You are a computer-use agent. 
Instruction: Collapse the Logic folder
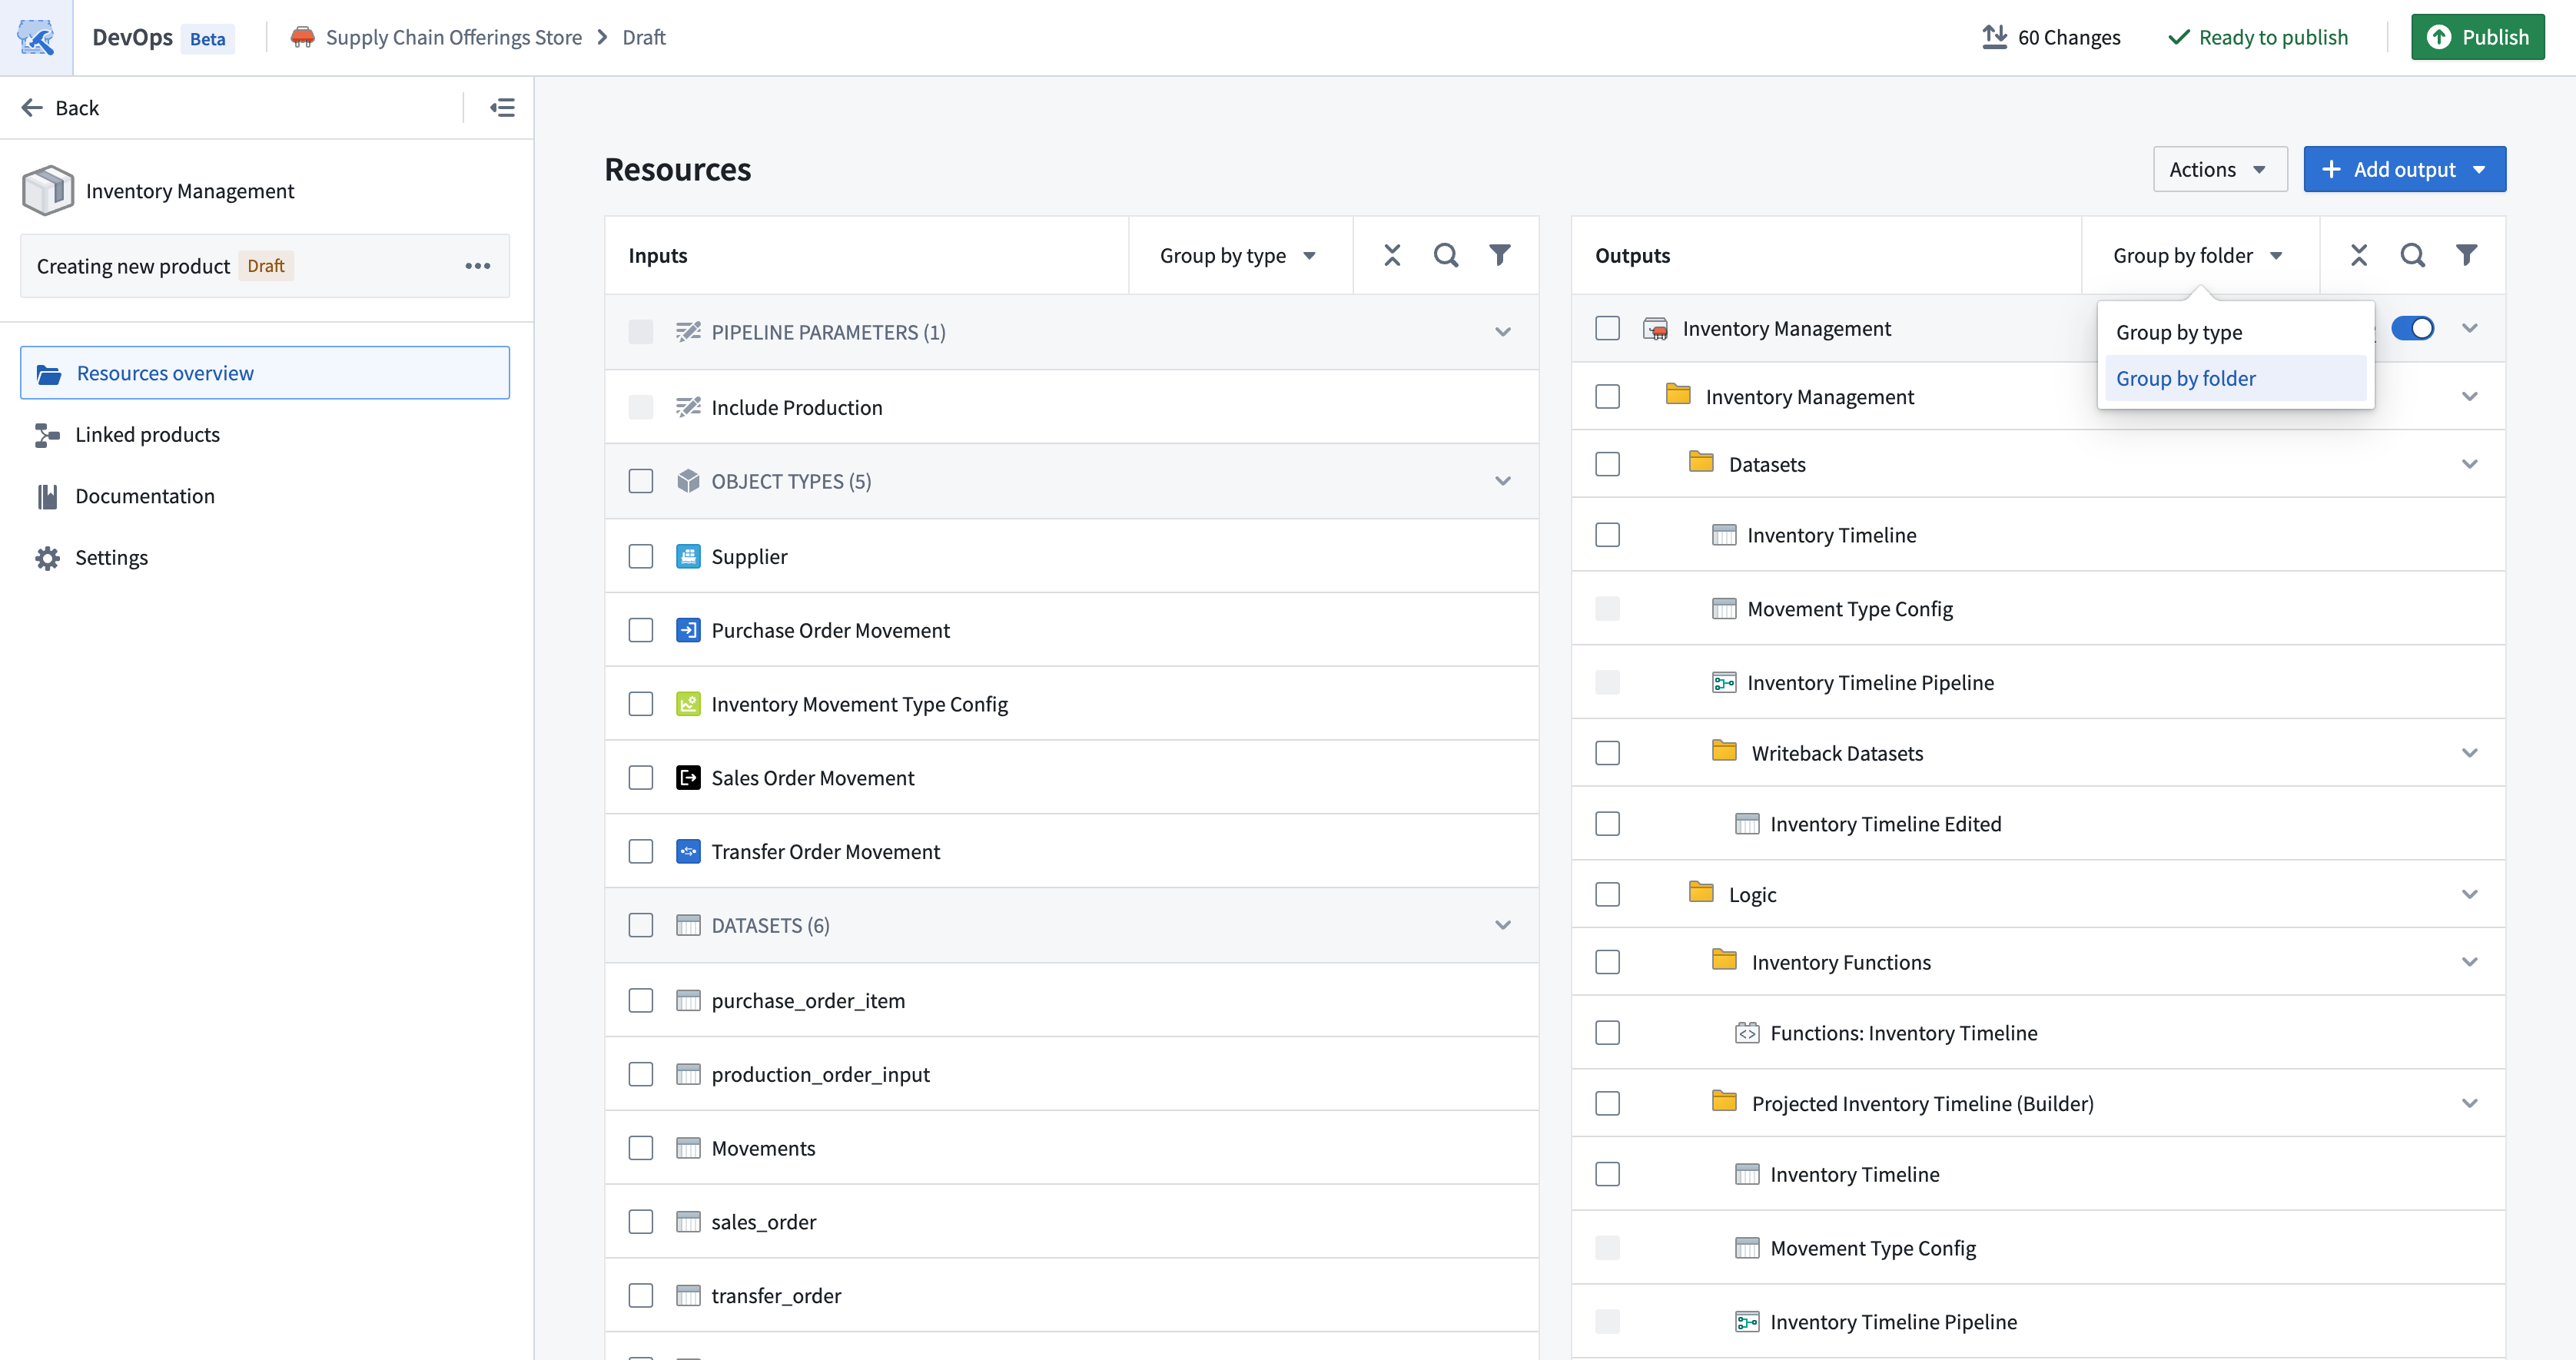(2470, 894)
